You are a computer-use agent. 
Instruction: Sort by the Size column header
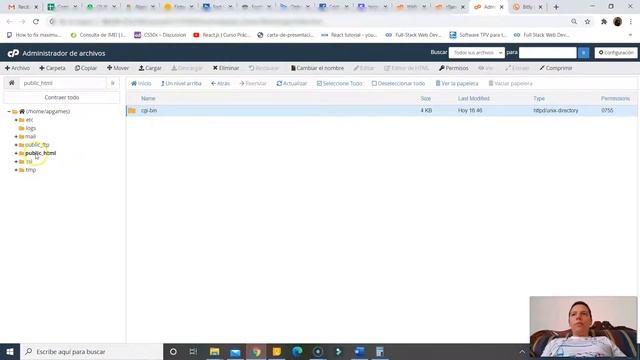[x=426, y=98]
